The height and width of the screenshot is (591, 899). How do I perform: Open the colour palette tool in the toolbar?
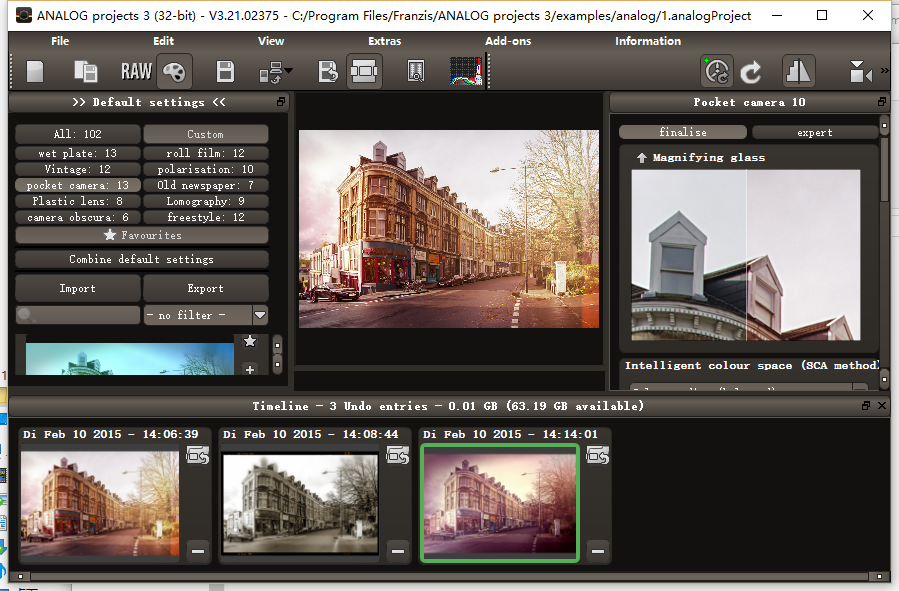(x=173, y=71)
